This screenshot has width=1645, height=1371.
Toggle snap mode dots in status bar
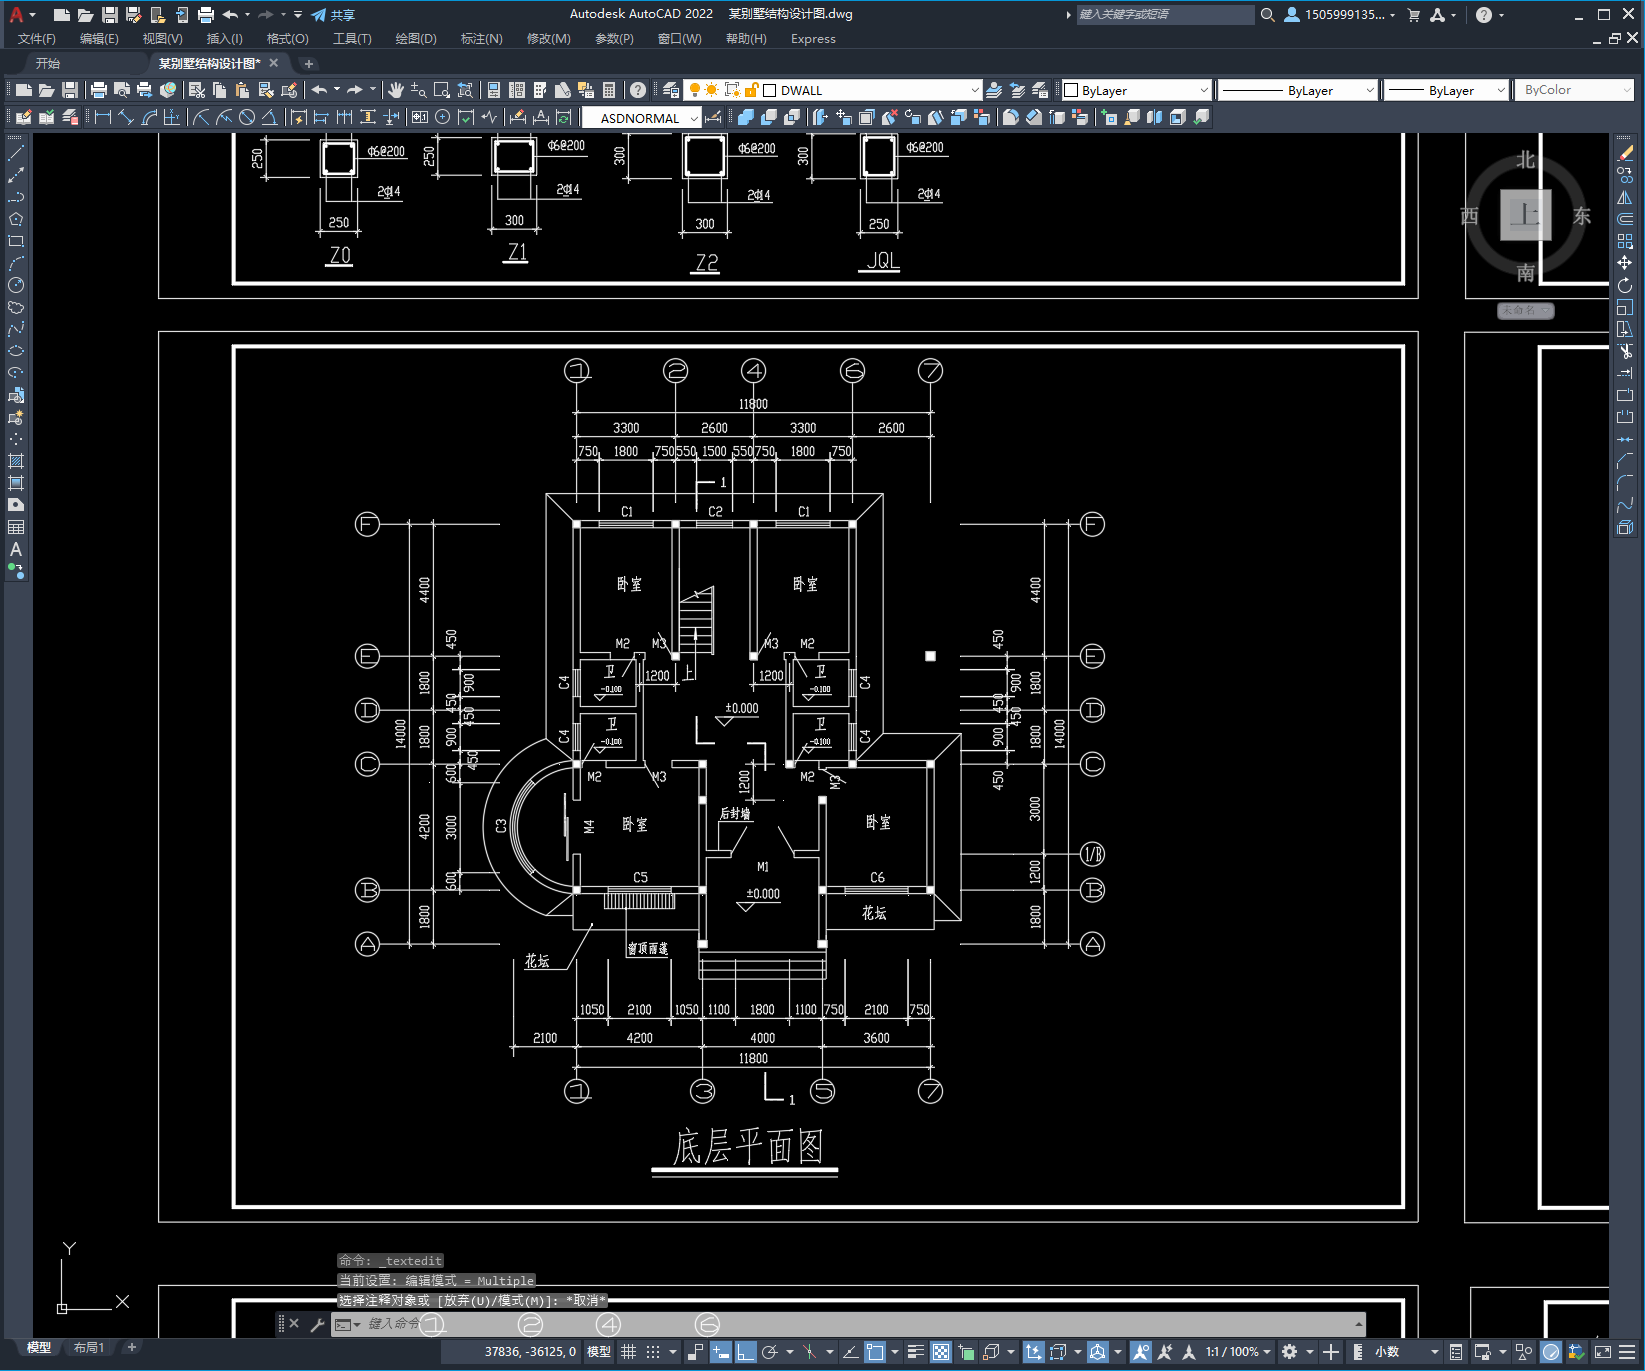coord(653,1352)
